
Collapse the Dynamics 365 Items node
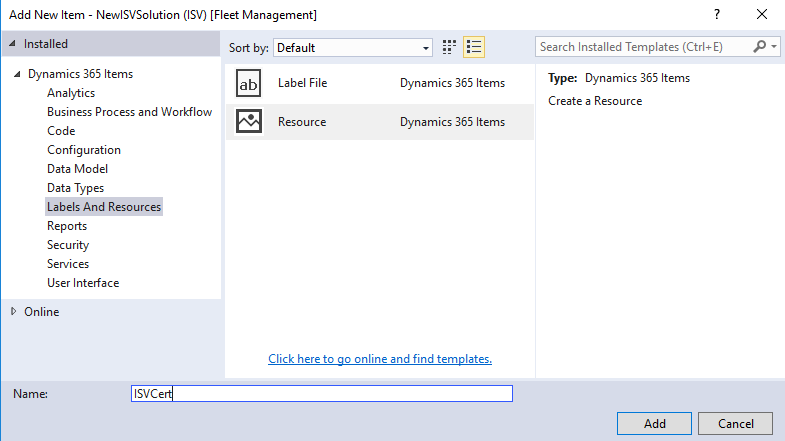tap(17, 74)
